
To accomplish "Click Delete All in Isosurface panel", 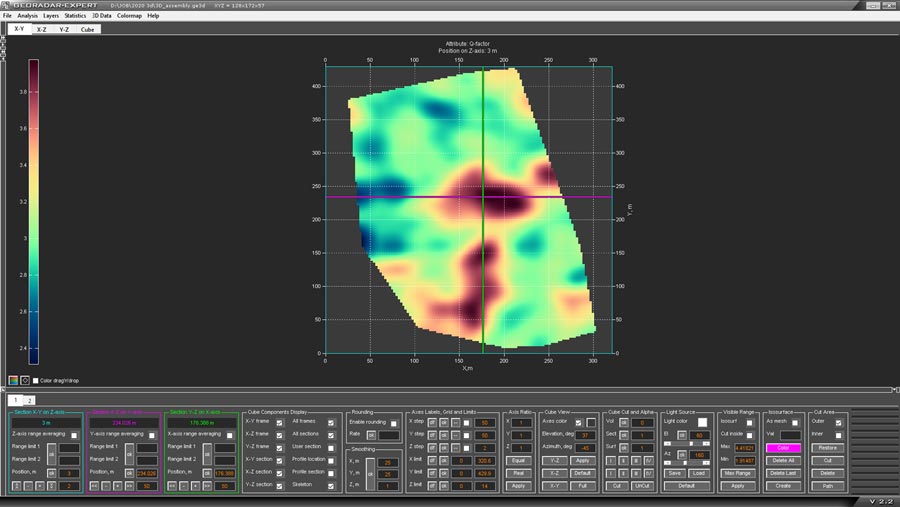I will tap(783, 460).
